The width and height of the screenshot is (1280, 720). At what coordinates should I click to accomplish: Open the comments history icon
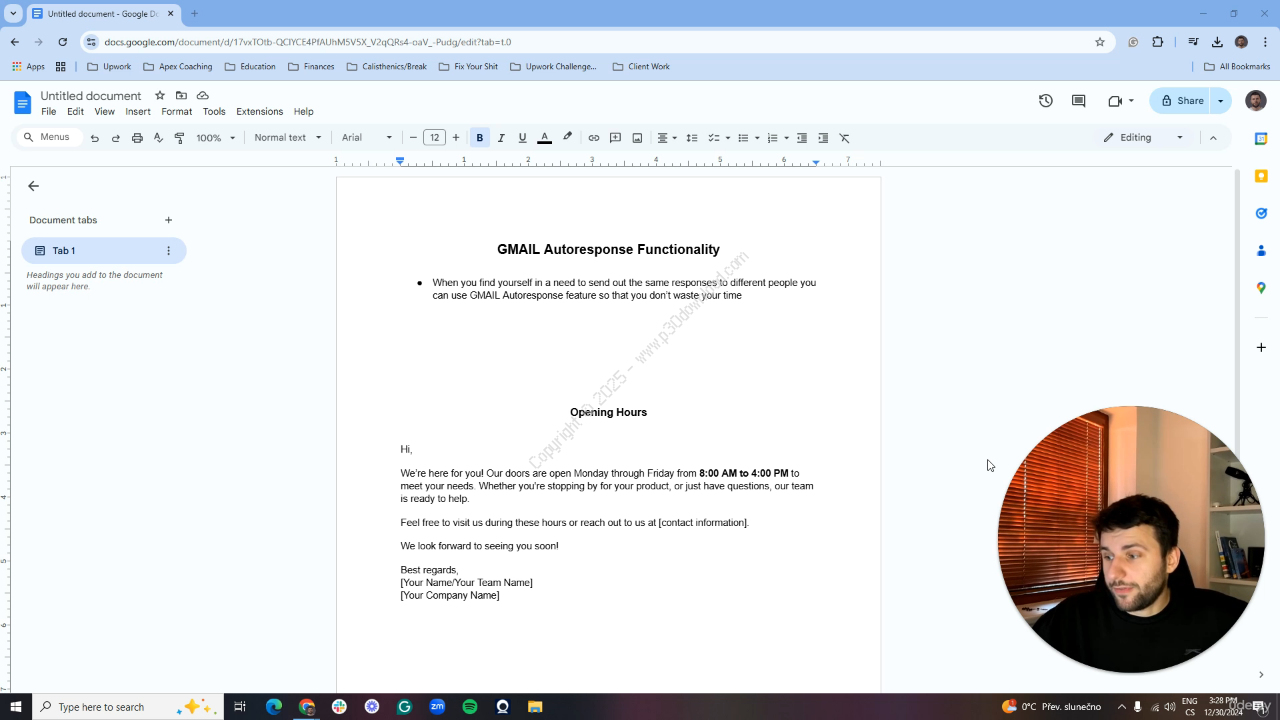[1079, 101]
